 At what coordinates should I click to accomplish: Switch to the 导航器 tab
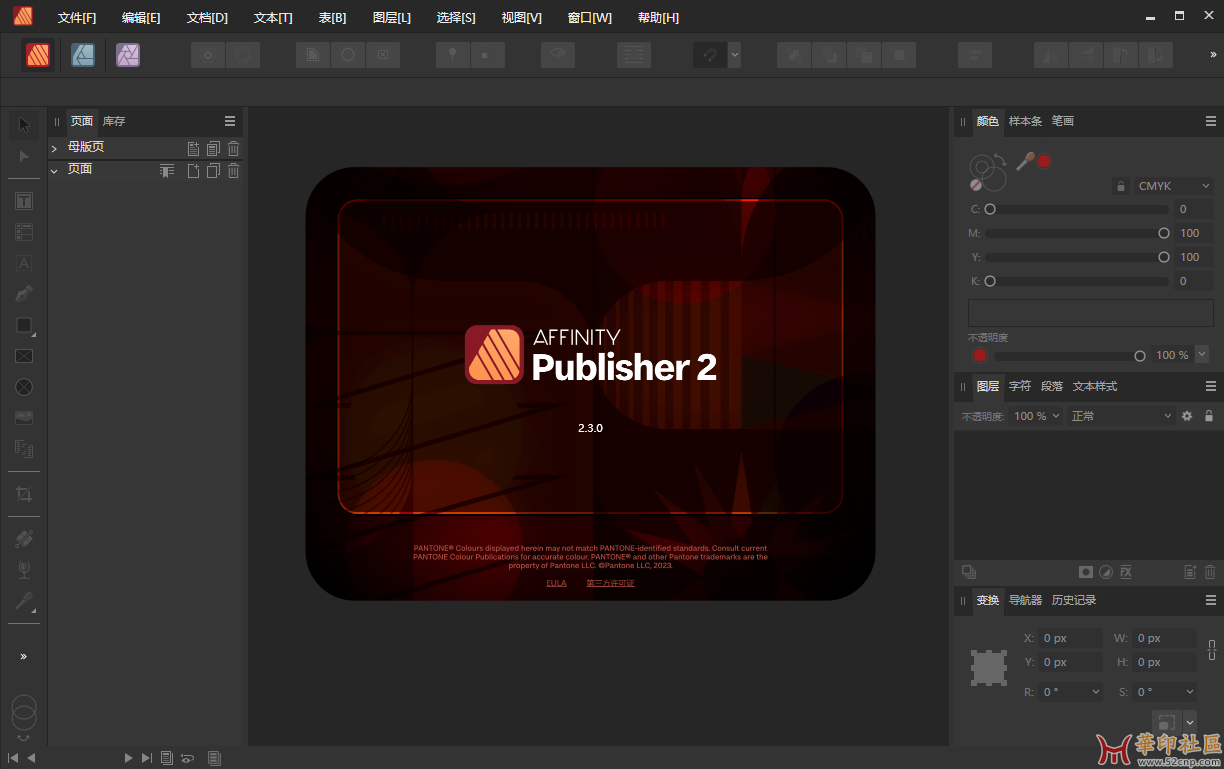click(1025, 600)
